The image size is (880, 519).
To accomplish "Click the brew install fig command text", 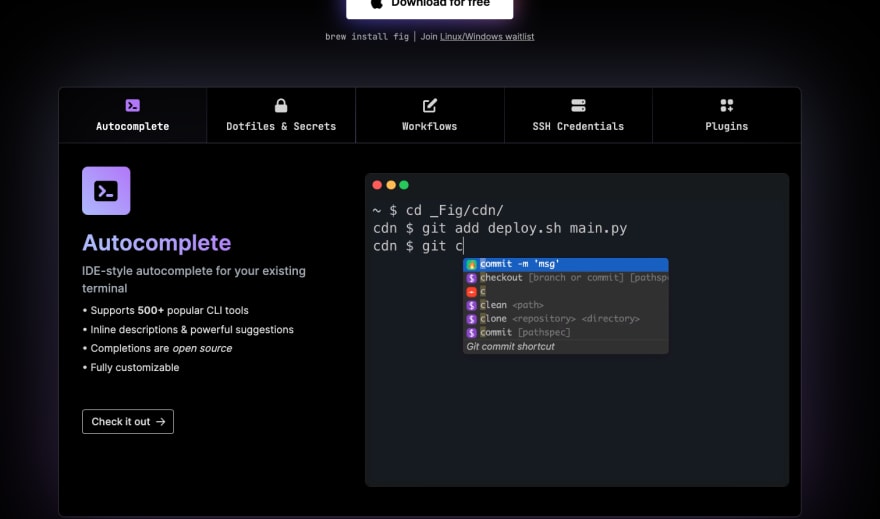I will [x=367, y=36].
